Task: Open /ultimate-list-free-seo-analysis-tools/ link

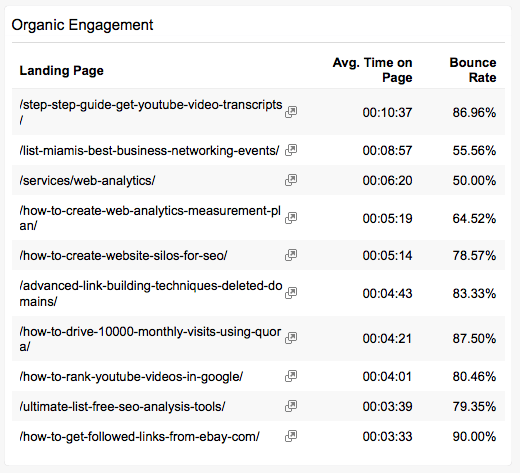Action: (x=122, y=407)
